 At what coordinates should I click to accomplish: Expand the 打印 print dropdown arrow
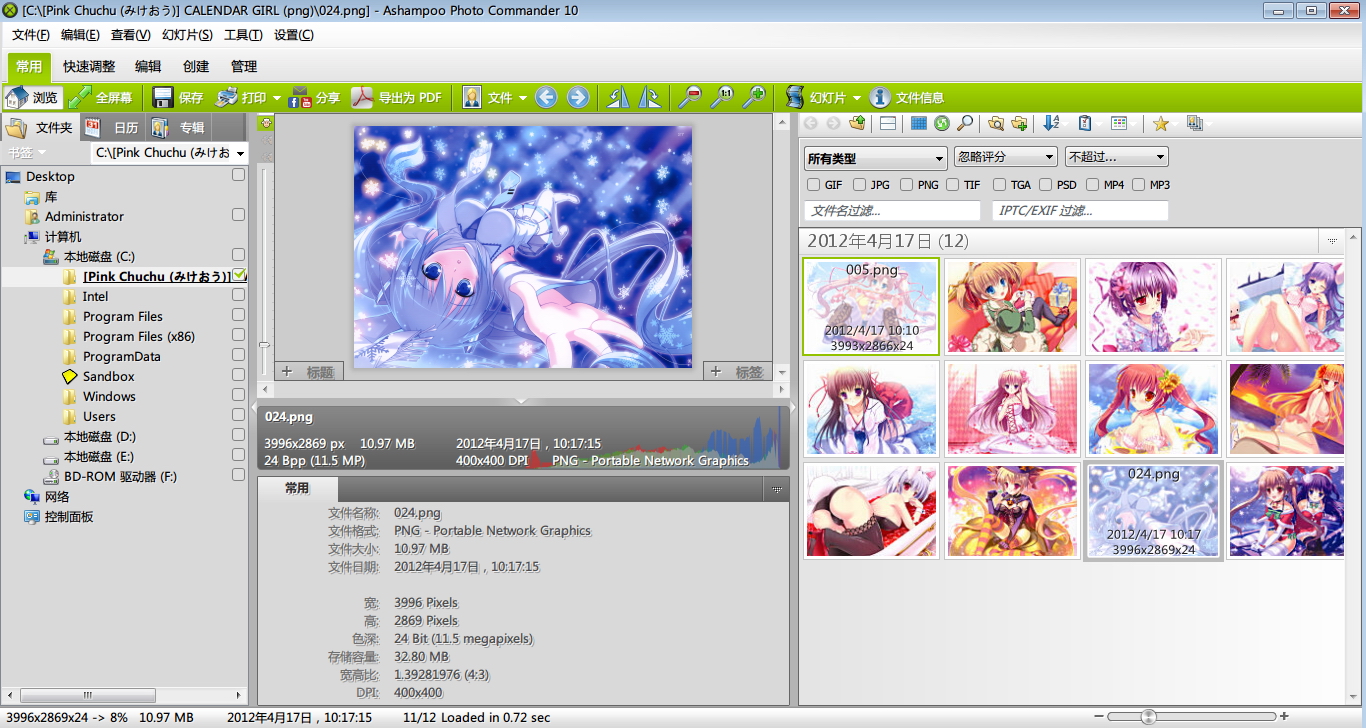275,98
